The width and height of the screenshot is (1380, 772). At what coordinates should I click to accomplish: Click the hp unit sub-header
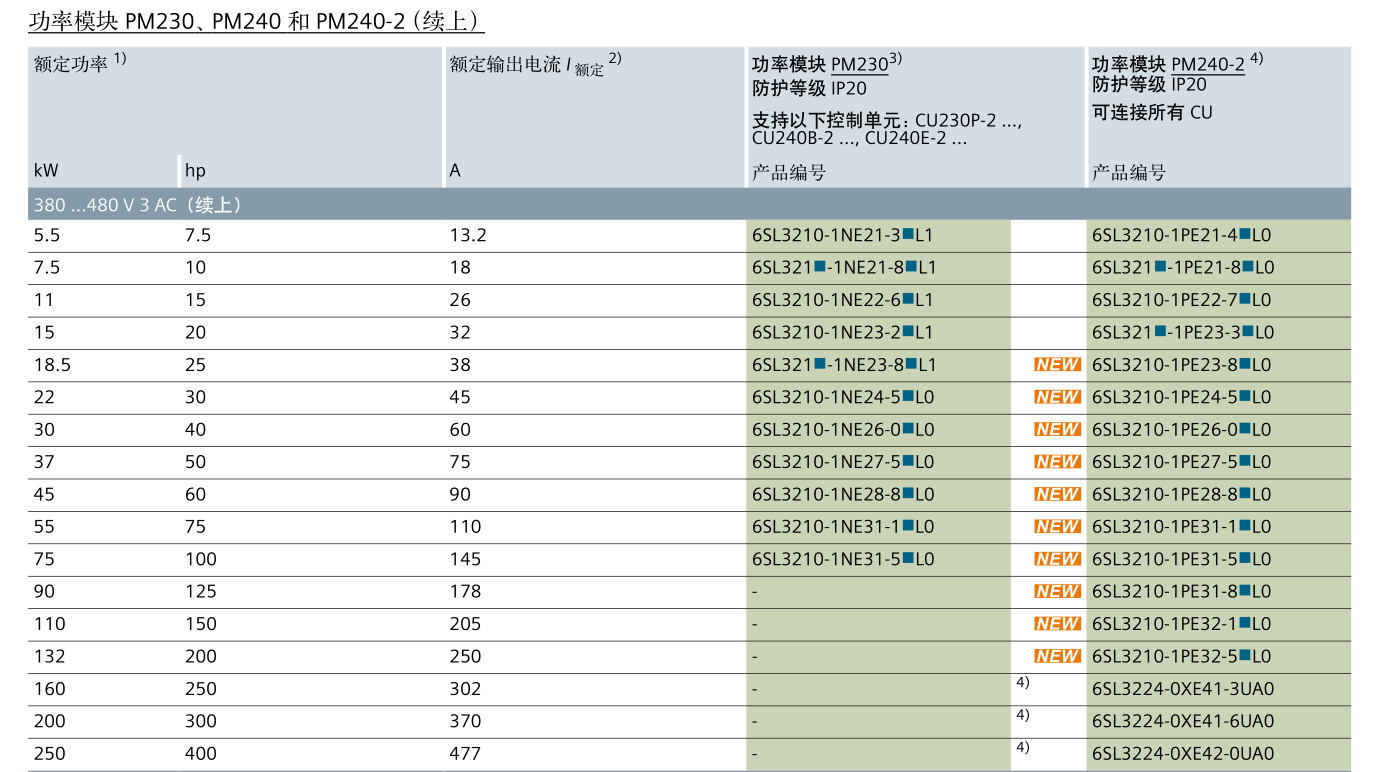(x=195, y=170)
